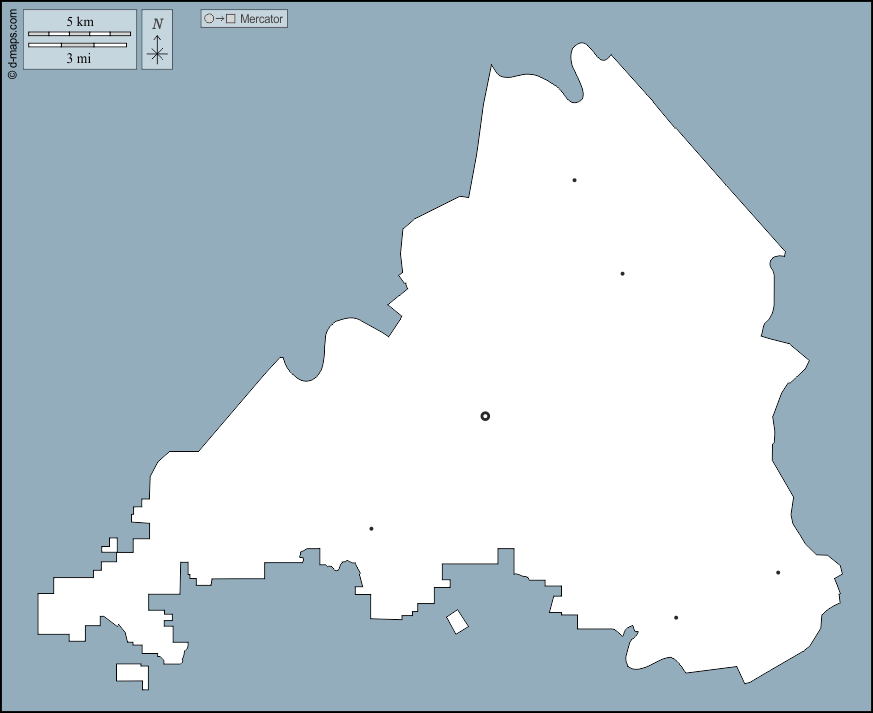
Task: Click the 'N' letter on the compass
Action: pyautogui.click(x=157, y=24)
